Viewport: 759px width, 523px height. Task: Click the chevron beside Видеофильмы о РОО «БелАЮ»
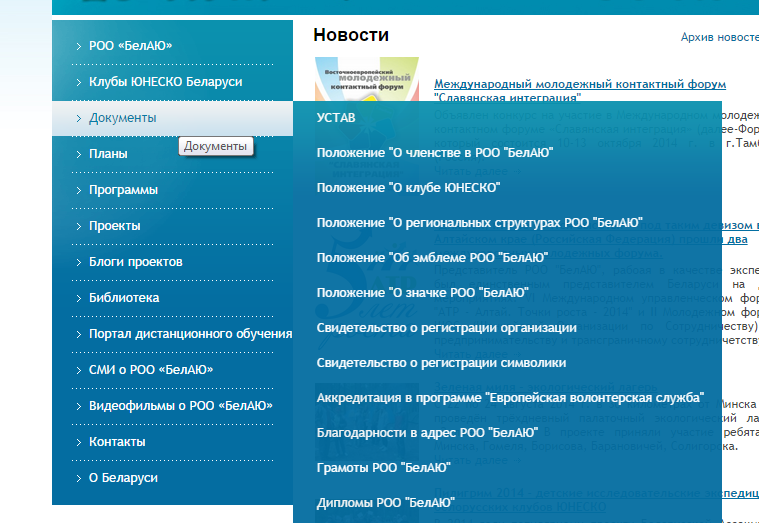[79, 406]
